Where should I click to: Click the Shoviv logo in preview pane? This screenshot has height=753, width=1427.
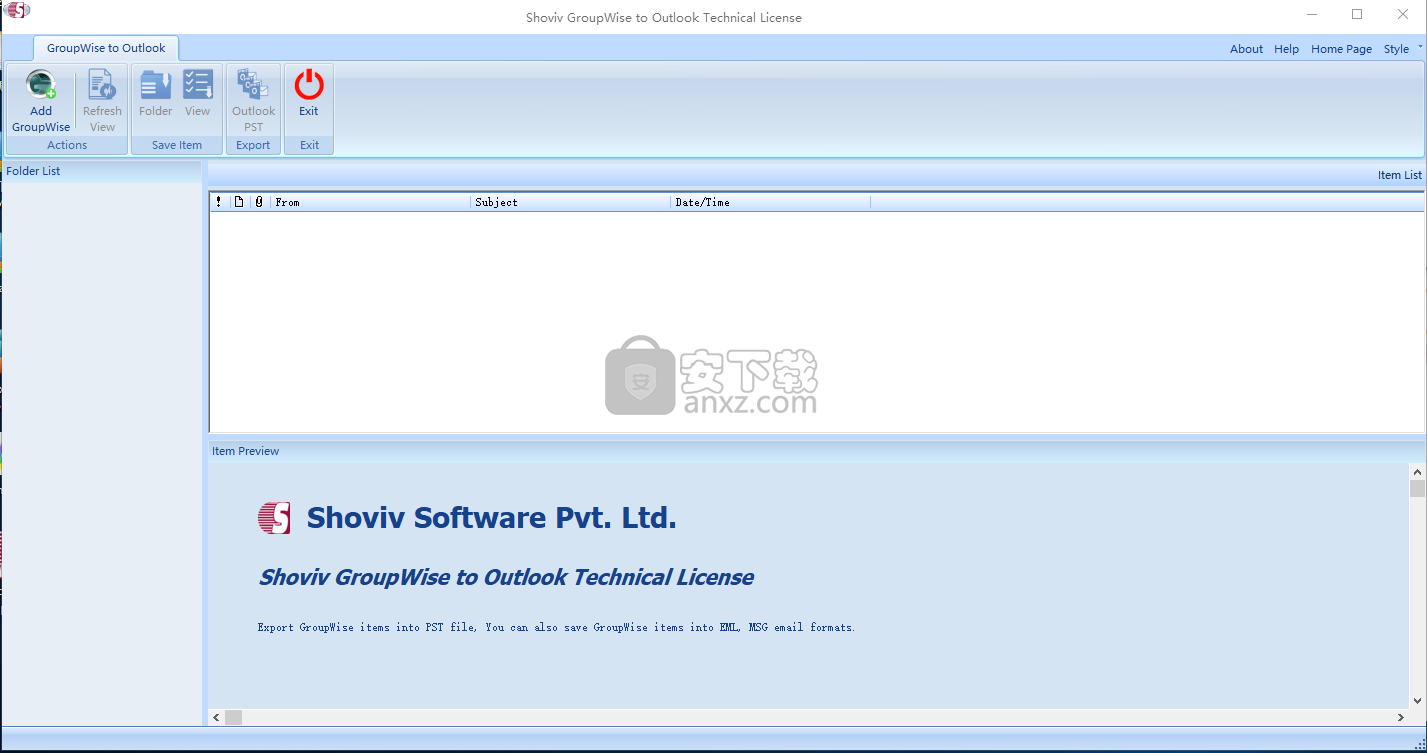pyautogui.click(x=274, y=517)
